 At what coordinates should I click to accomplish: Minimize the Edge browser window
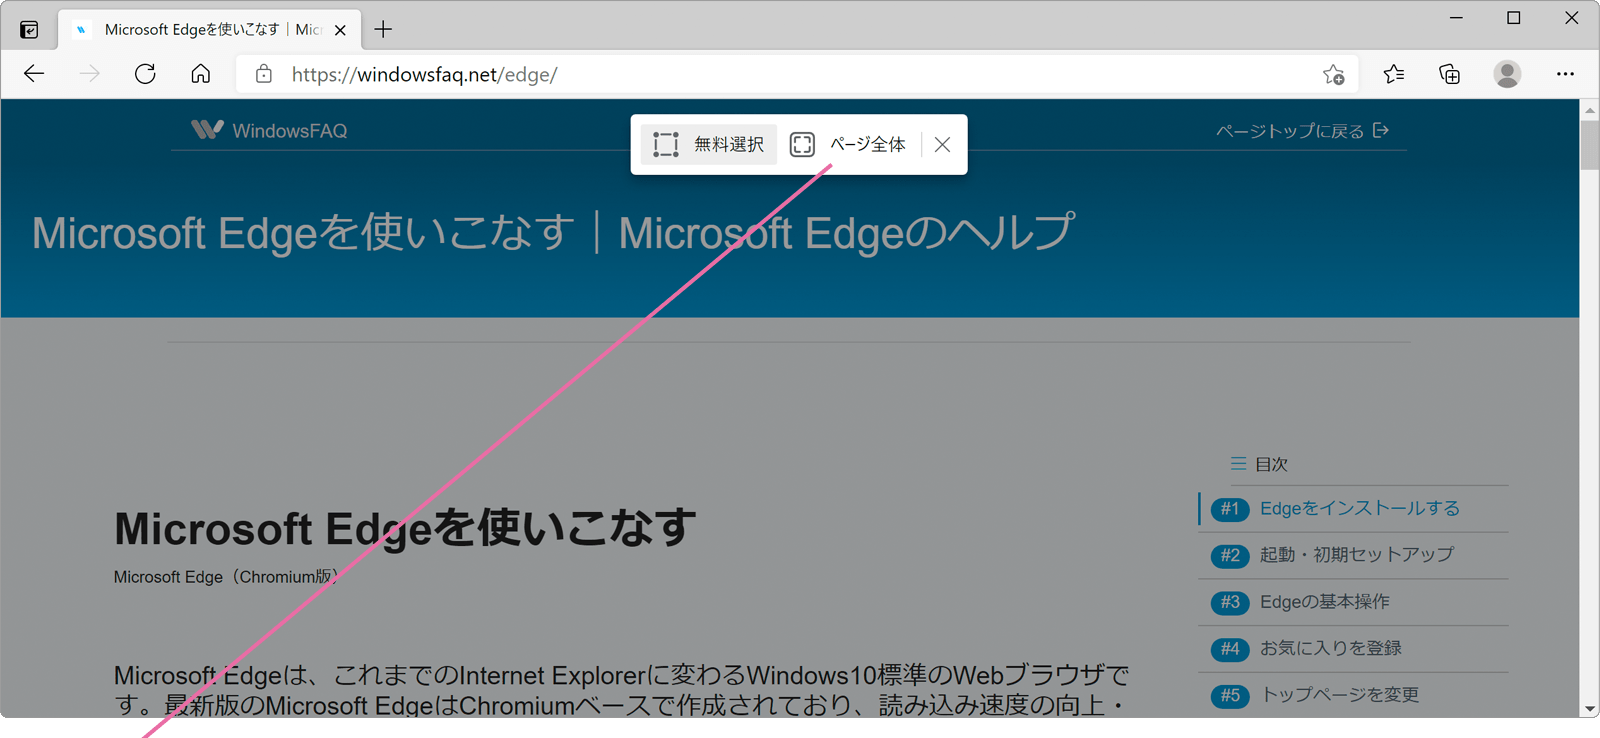point(1456,18)
